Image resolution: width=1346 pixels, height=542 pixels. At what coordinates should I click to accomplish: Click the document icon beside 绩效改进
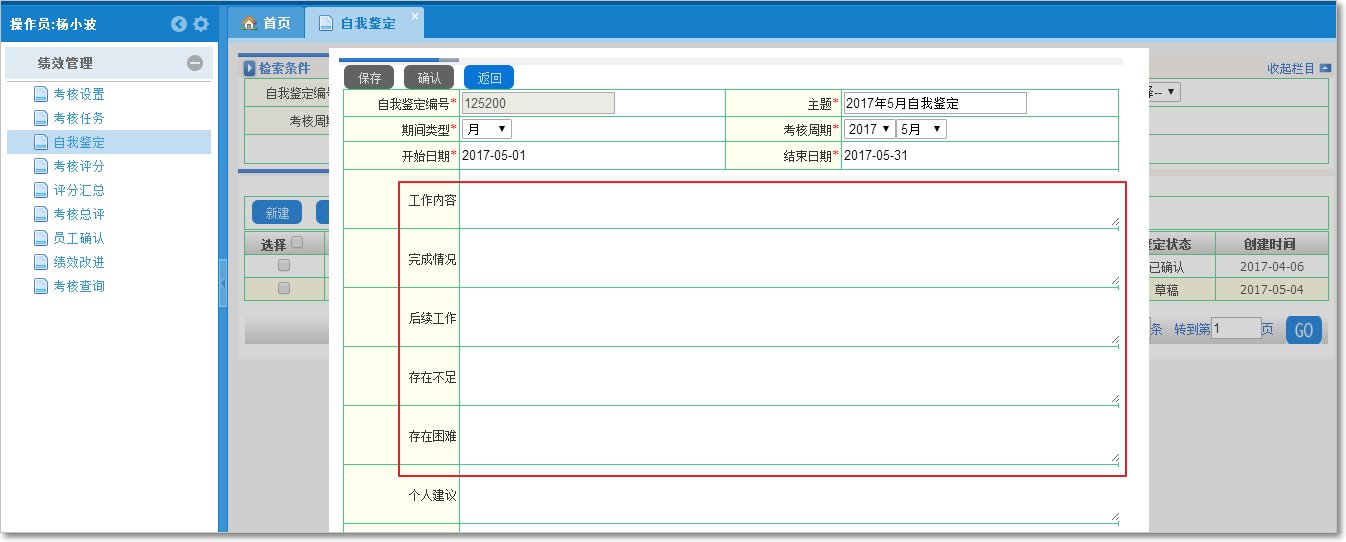pos(41,263)
